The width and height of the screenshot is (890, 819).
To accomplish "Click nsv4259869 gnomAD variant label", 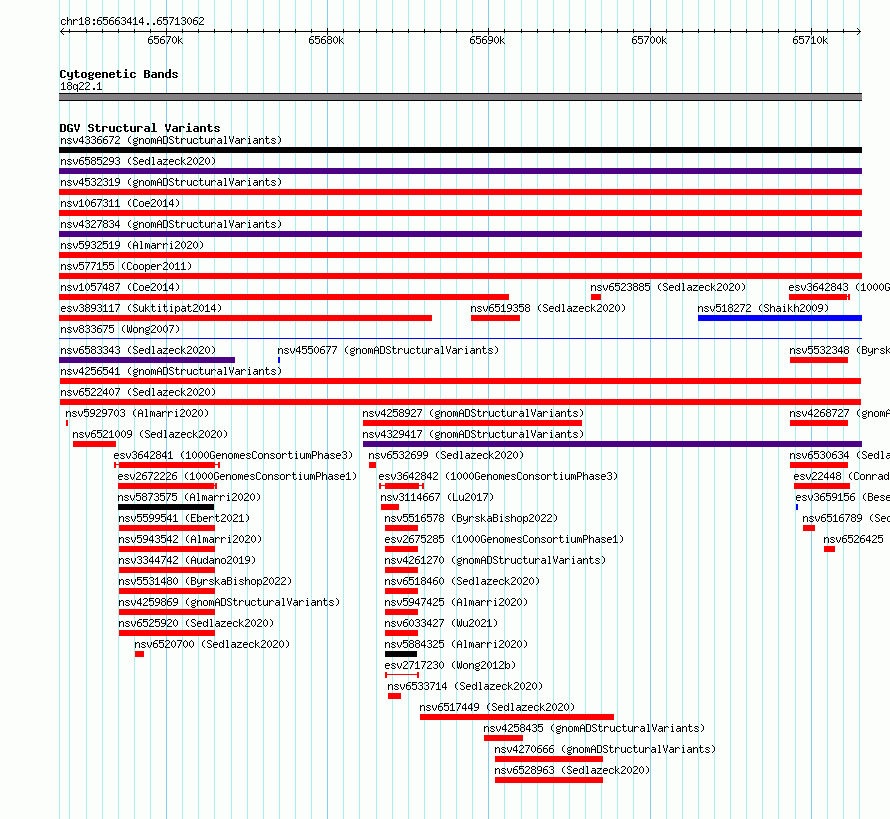I will point(229,602).
